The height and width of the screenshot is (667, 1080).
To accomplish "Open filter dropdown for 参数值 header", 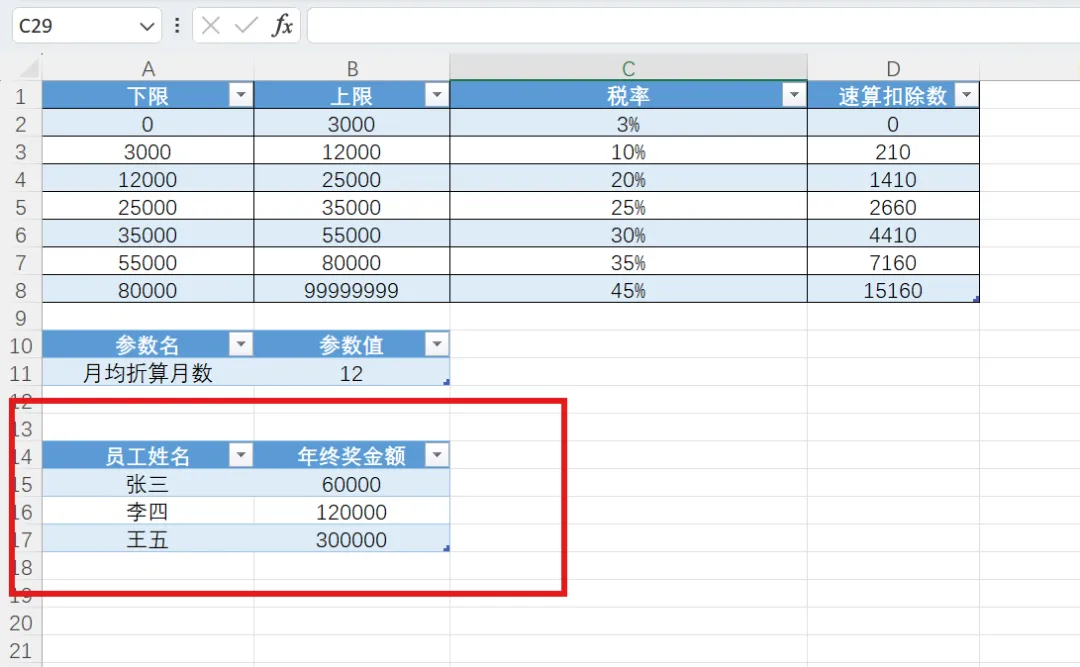I will 437,343.
